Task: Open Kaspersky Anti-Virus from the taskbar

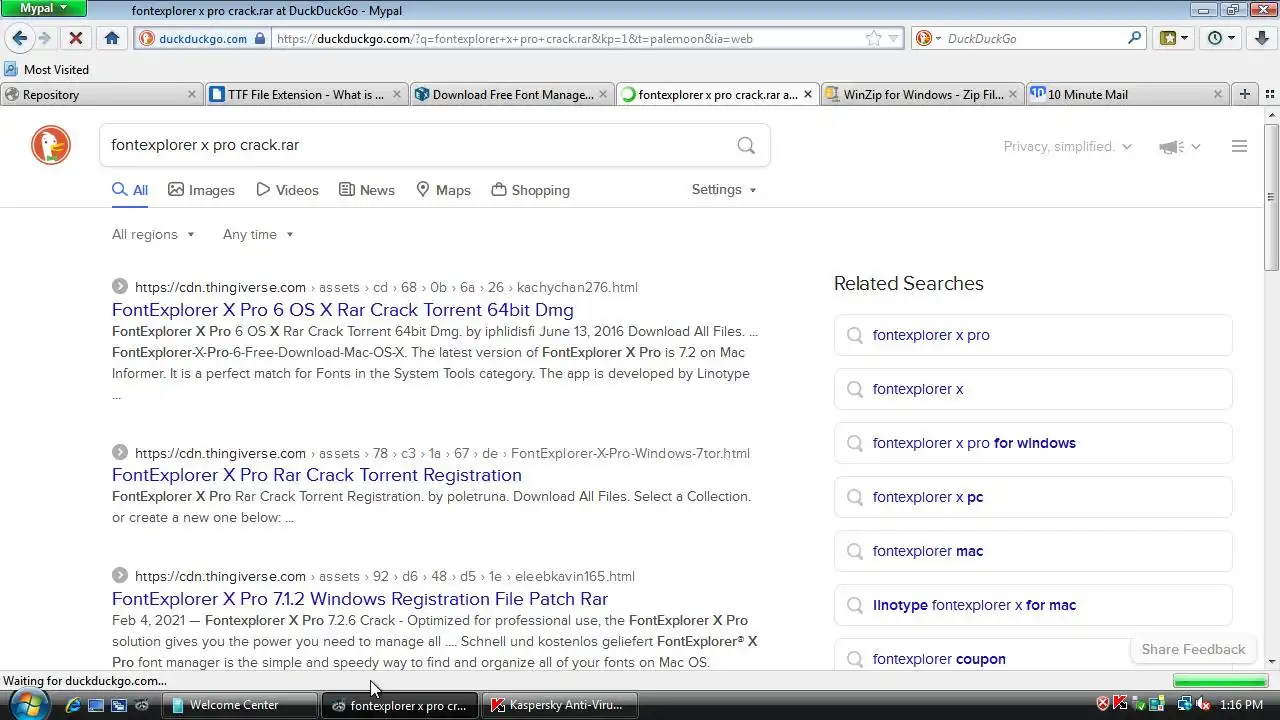Action: point(561,705)
